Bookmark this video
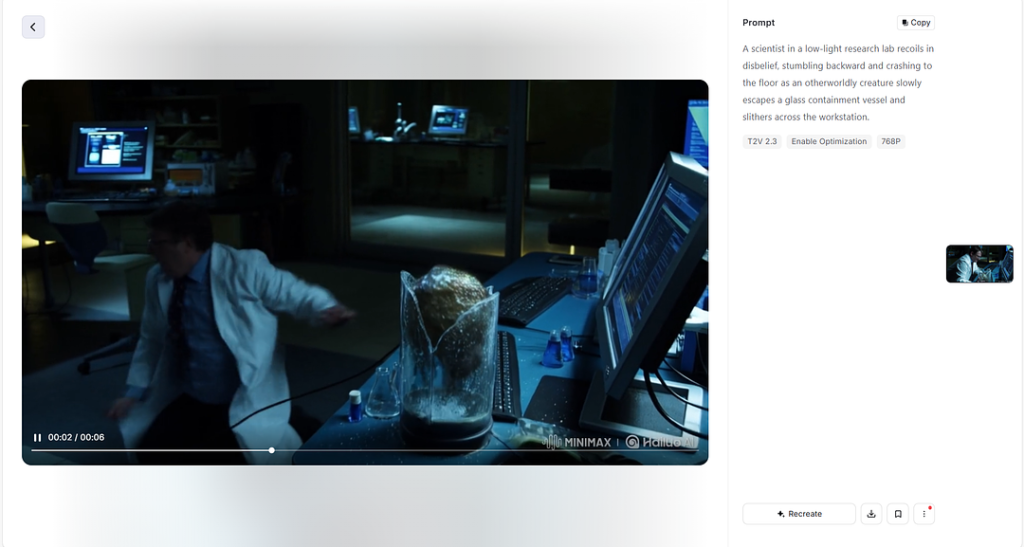The image size is (1024, 547). point(898,514)
